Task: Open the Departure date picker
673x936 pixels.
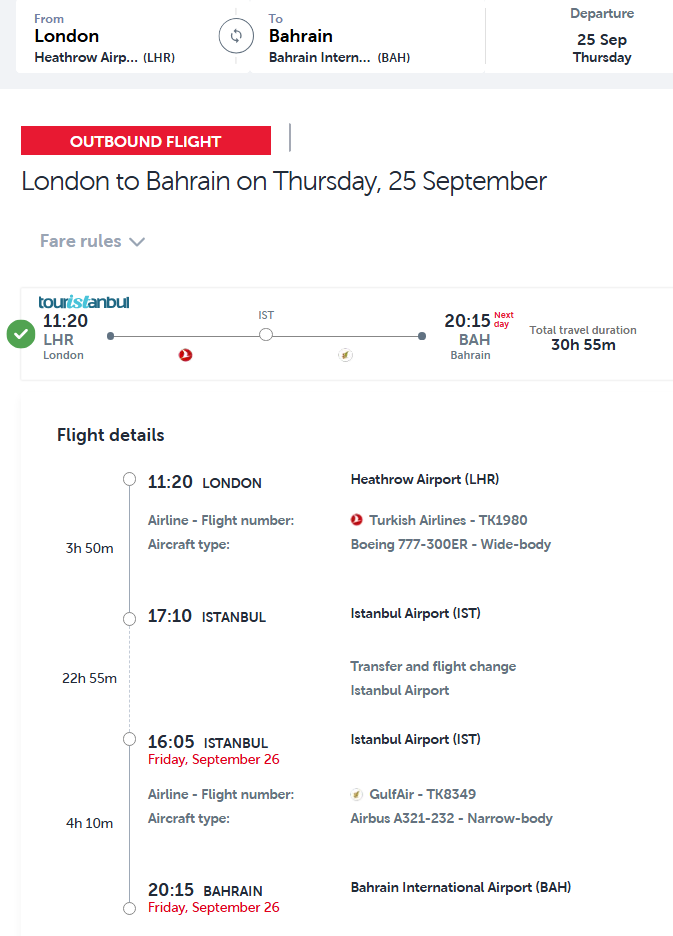Action: 602,38
